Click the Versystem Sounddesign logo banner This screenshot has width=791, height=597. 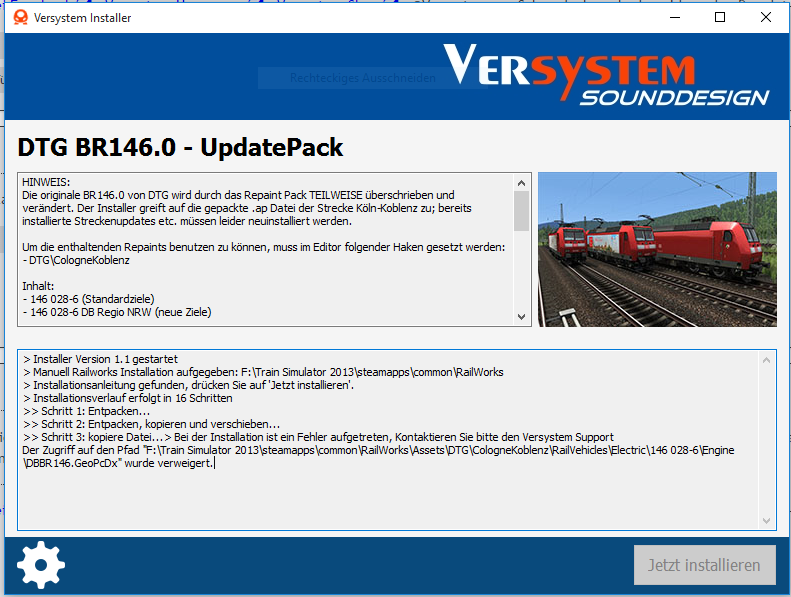point(606,75)
